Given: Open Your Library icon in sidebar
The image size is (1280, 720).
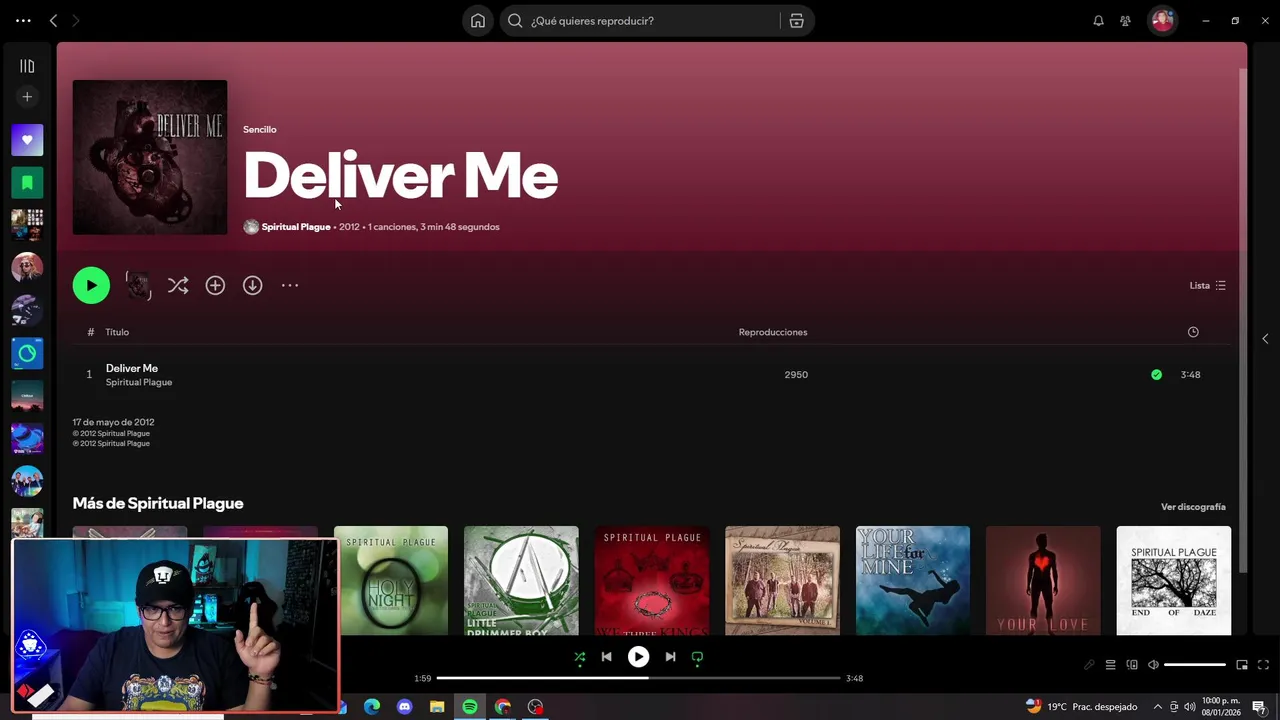Looking at the screenshot, I should tap(27, 66).
